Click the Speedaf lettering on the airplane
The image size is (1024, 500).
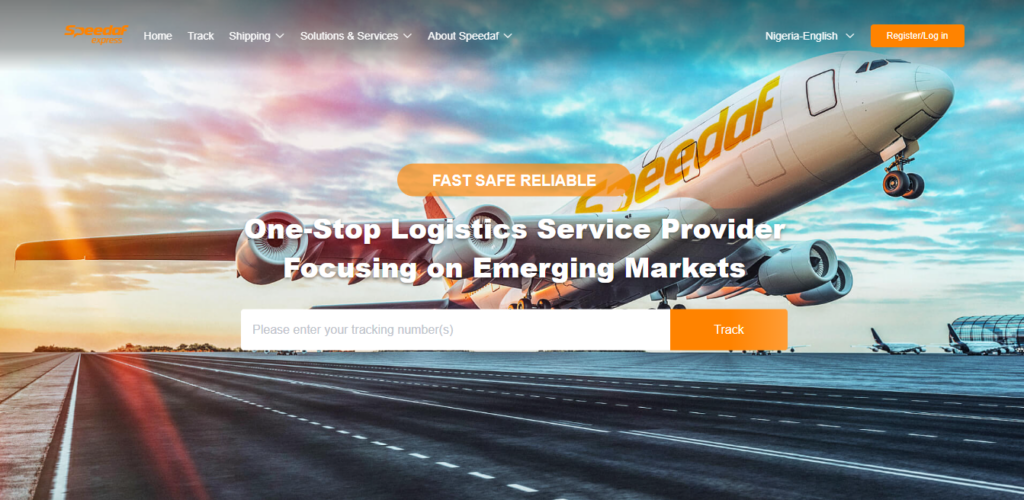(x=679, y=148)
